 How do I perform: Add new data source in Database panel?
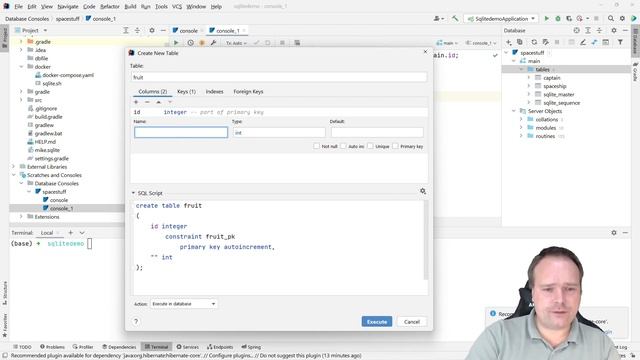[509, 42]
